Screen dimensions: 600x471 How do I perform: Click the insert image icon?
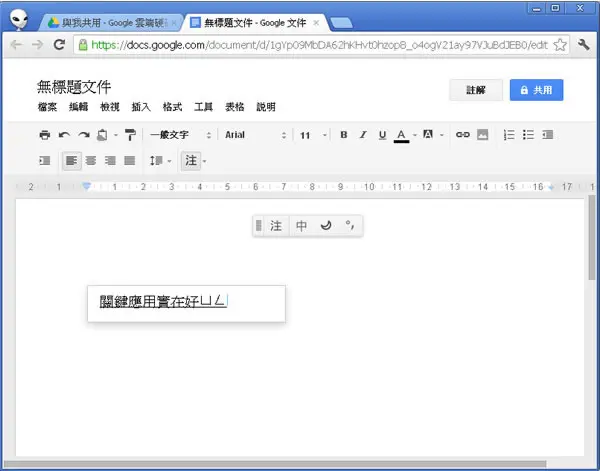pos(483,135)
